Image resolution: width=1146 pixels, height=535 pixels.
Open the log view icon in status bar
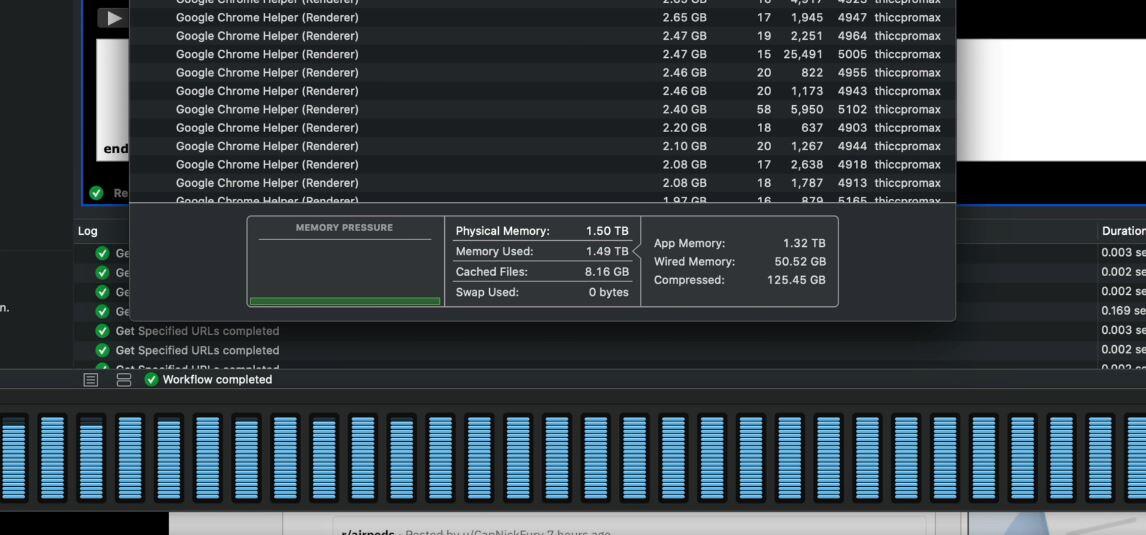point(91,380)
